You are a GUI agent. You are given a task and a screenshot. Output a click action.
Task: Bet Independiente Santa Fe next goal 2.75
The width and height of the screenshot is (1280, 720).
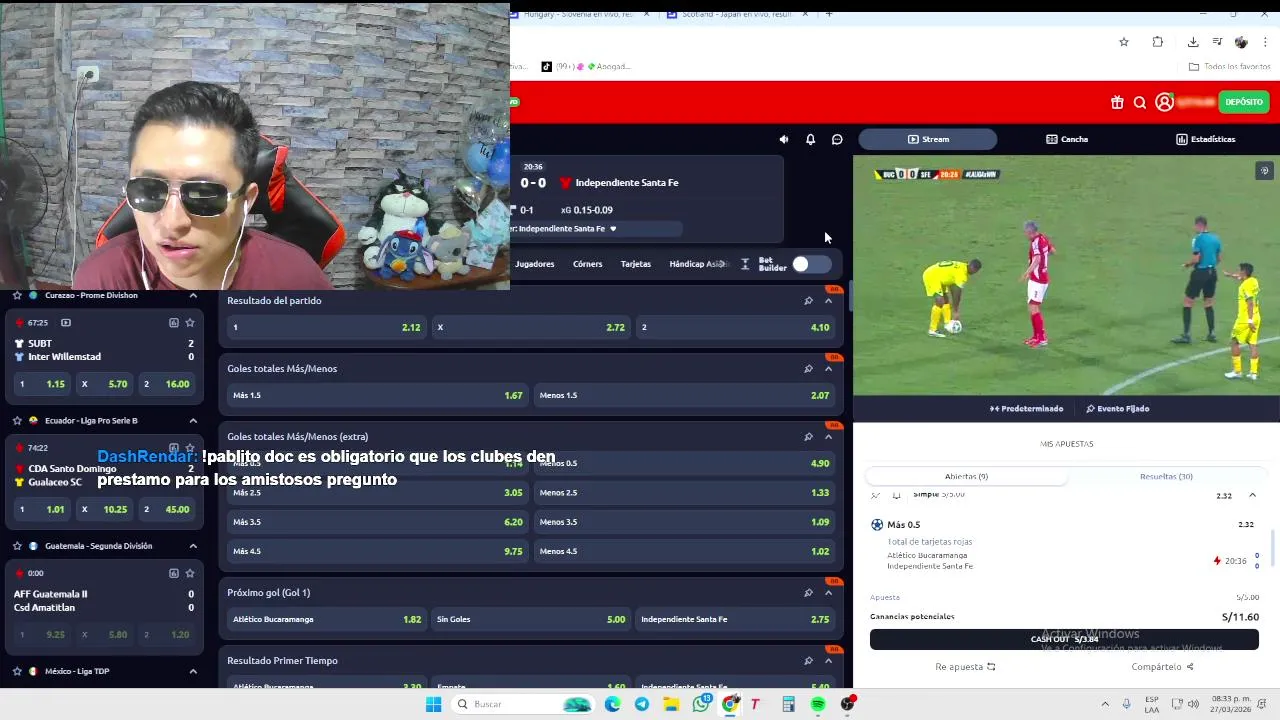click(735, 619)
